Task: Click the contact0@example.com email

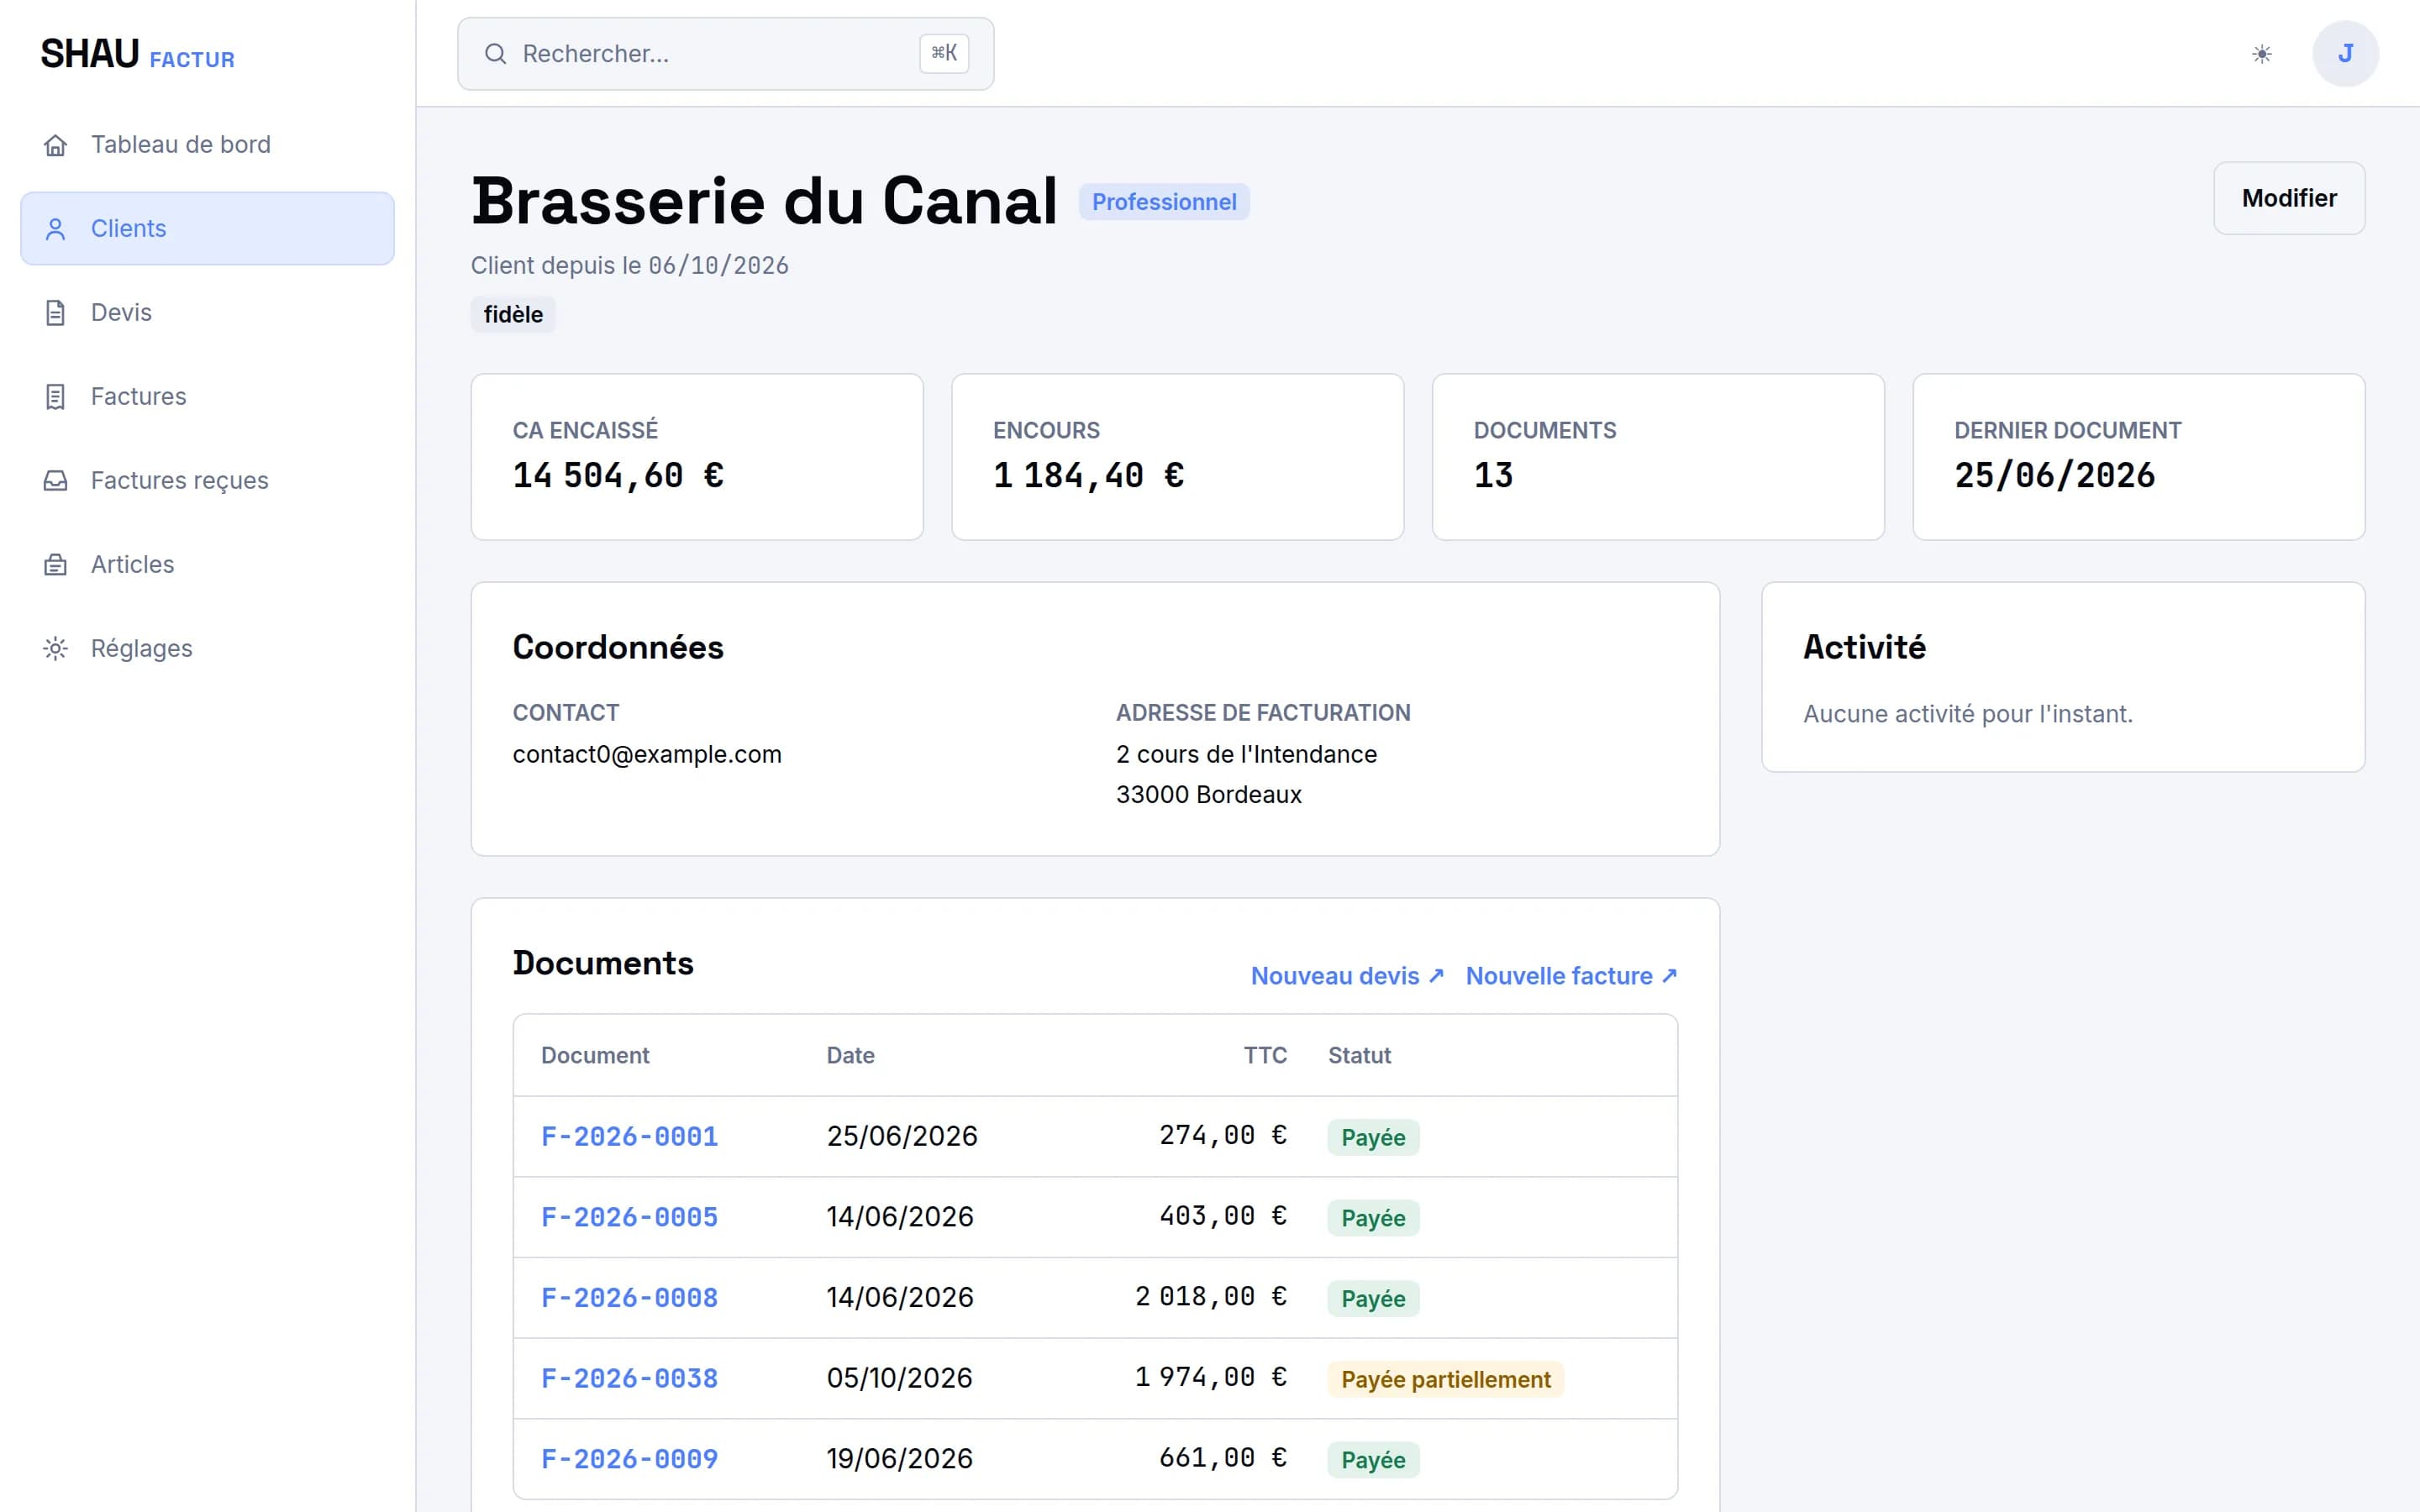Action: point(647,755)
